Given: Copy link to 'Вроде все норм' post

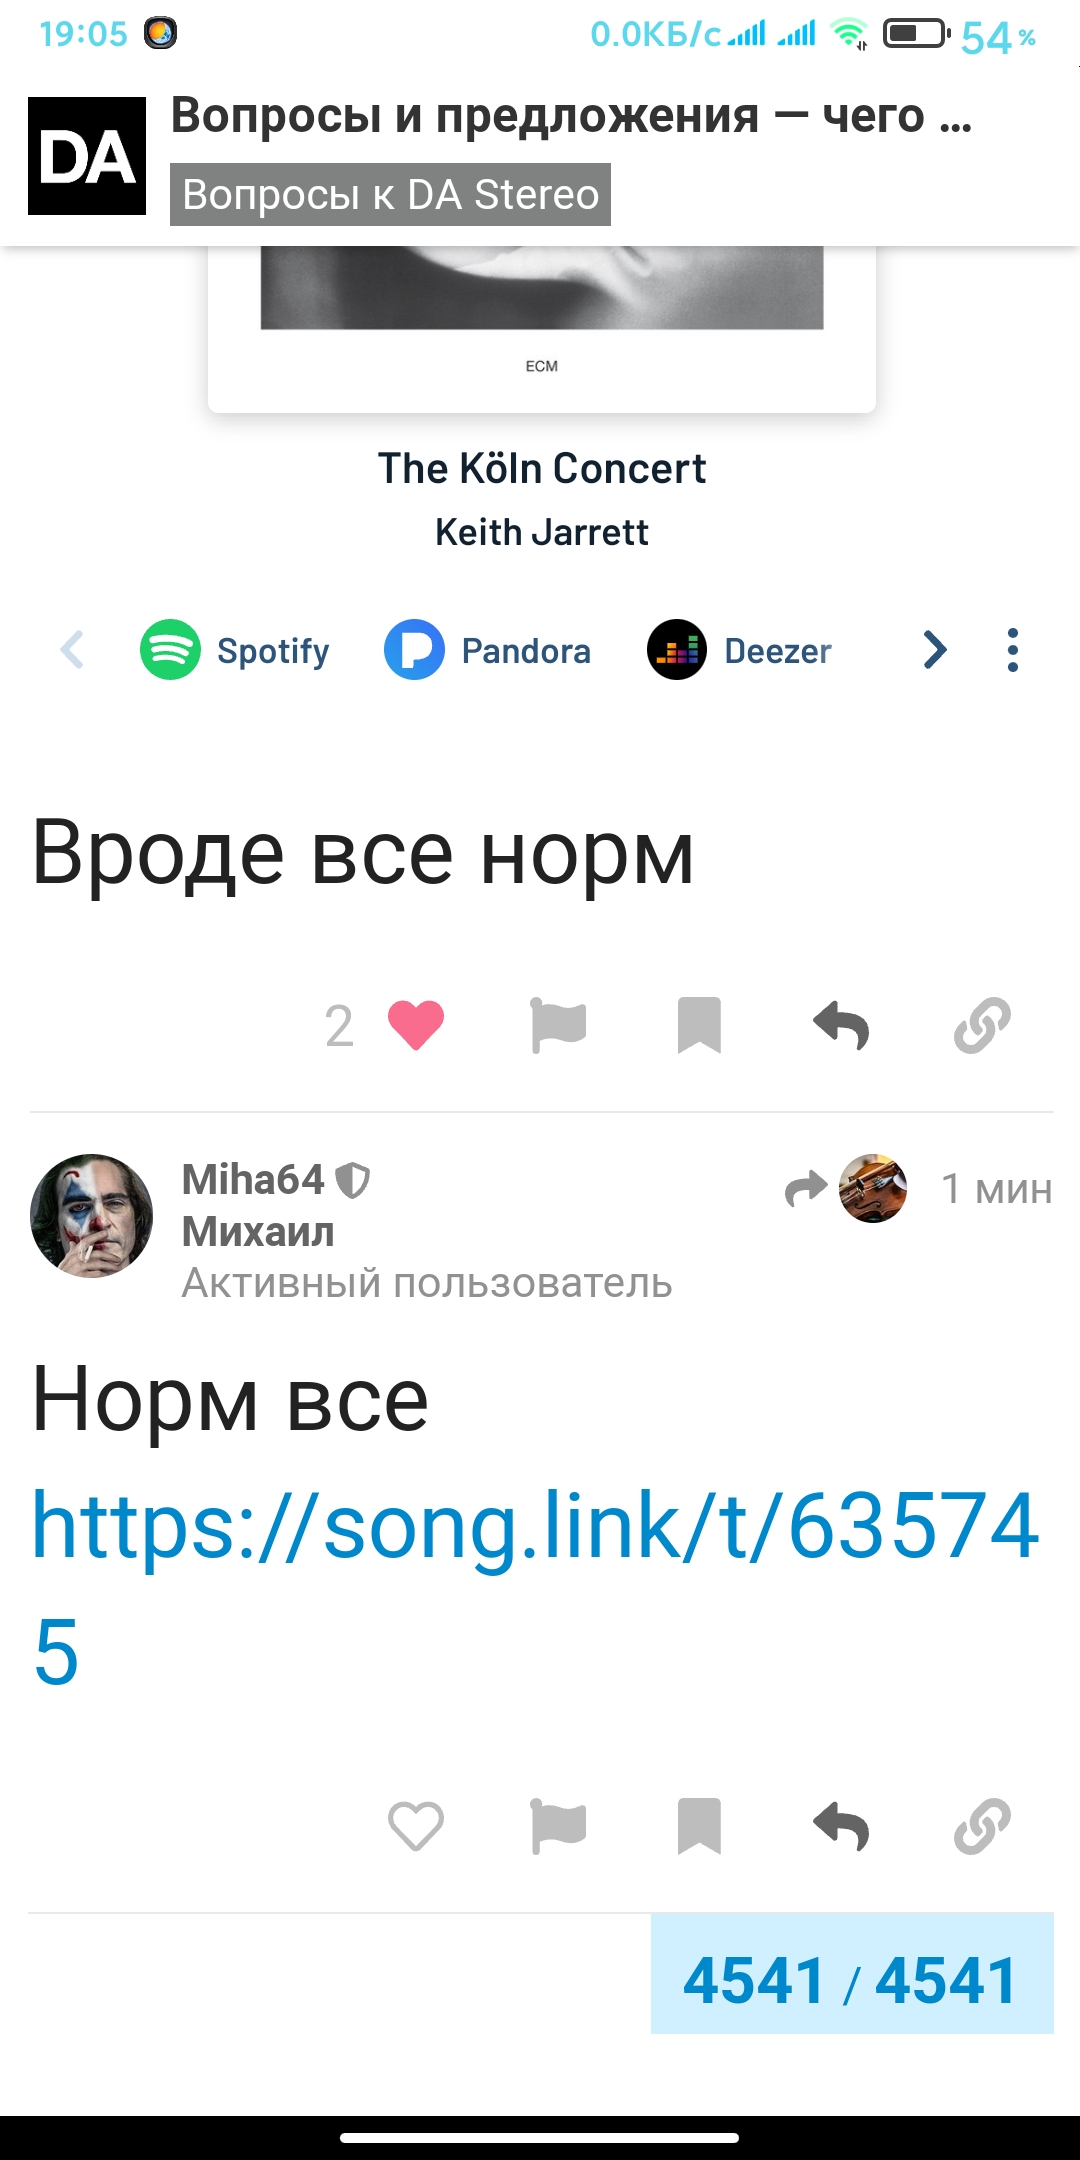Looking at the screenshot, I should 982,1025.
